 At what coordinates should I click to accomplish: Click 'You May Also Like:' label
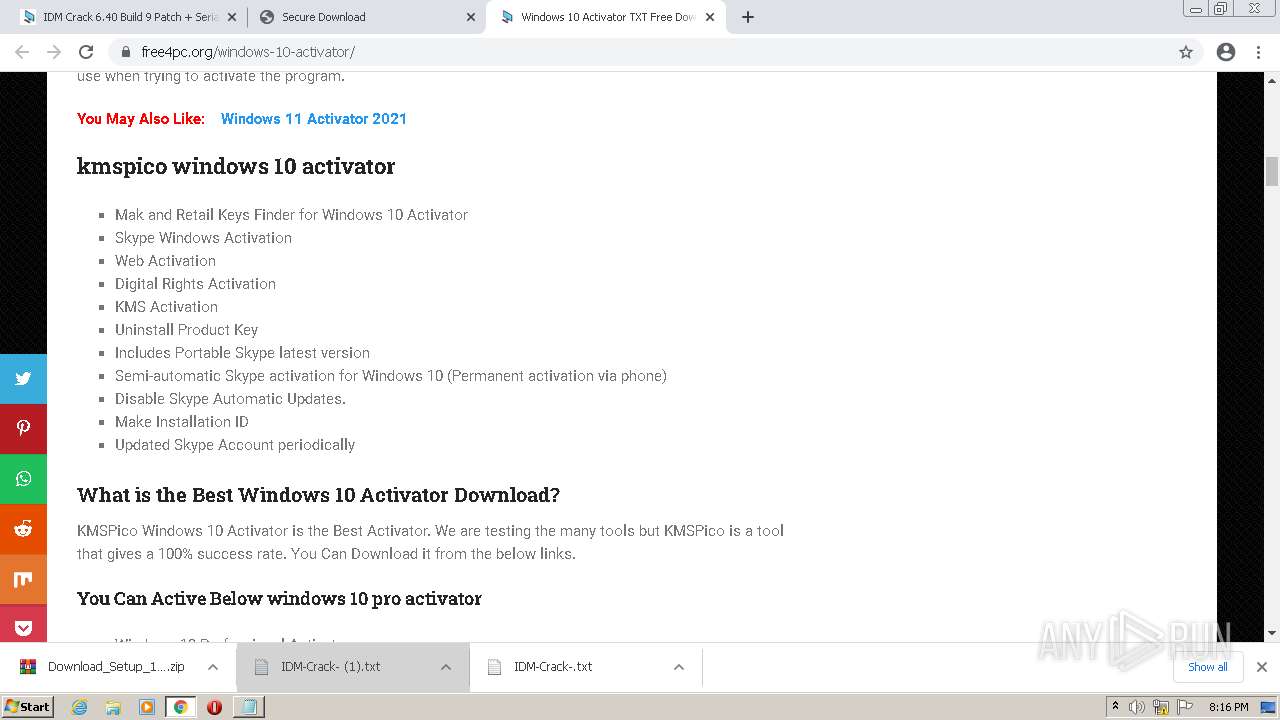pyautogui.click(x=141, y=119)
